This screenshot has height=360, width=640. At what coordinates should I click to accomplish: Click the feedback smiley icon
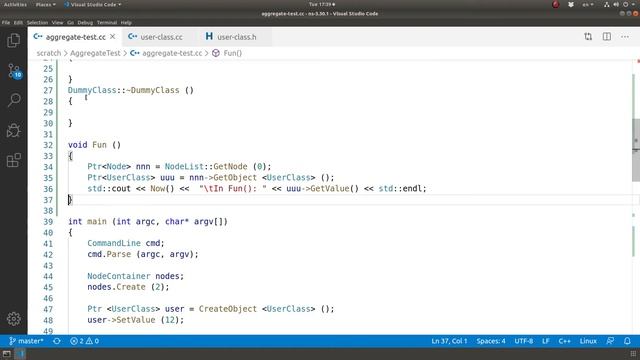tap(610, 341)
